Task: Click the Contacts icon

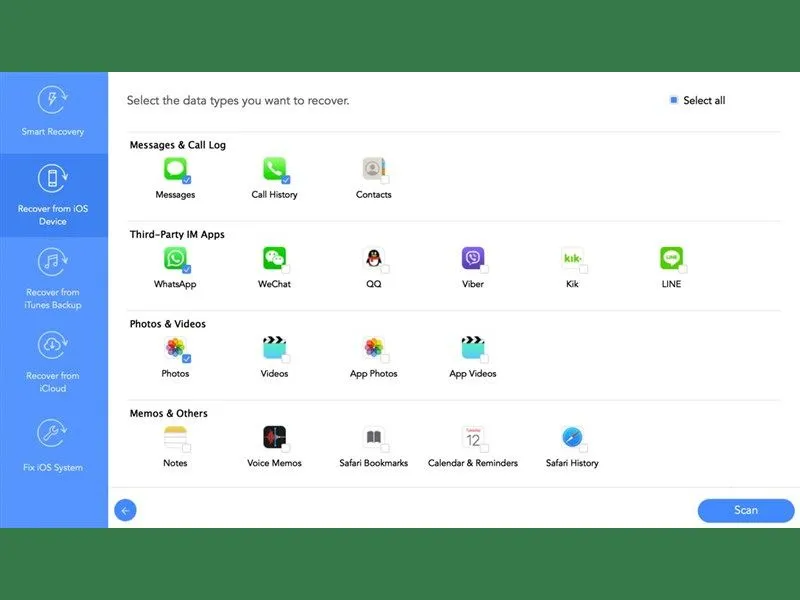Action: tap(373, 168)
